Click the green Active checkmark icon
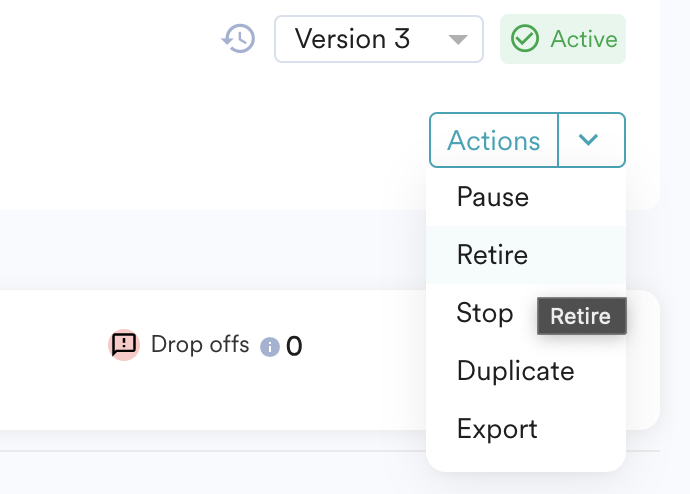690x494 pixels. point(524,39)
